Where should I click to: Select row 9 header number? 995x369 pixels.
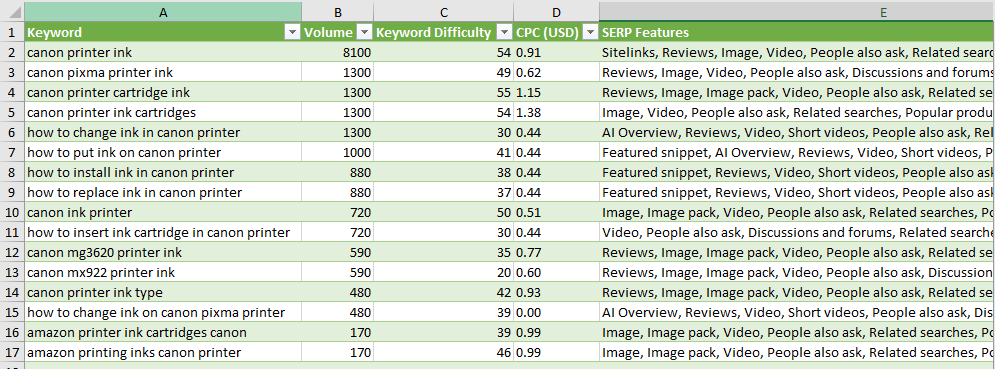[x=12, y=192]
